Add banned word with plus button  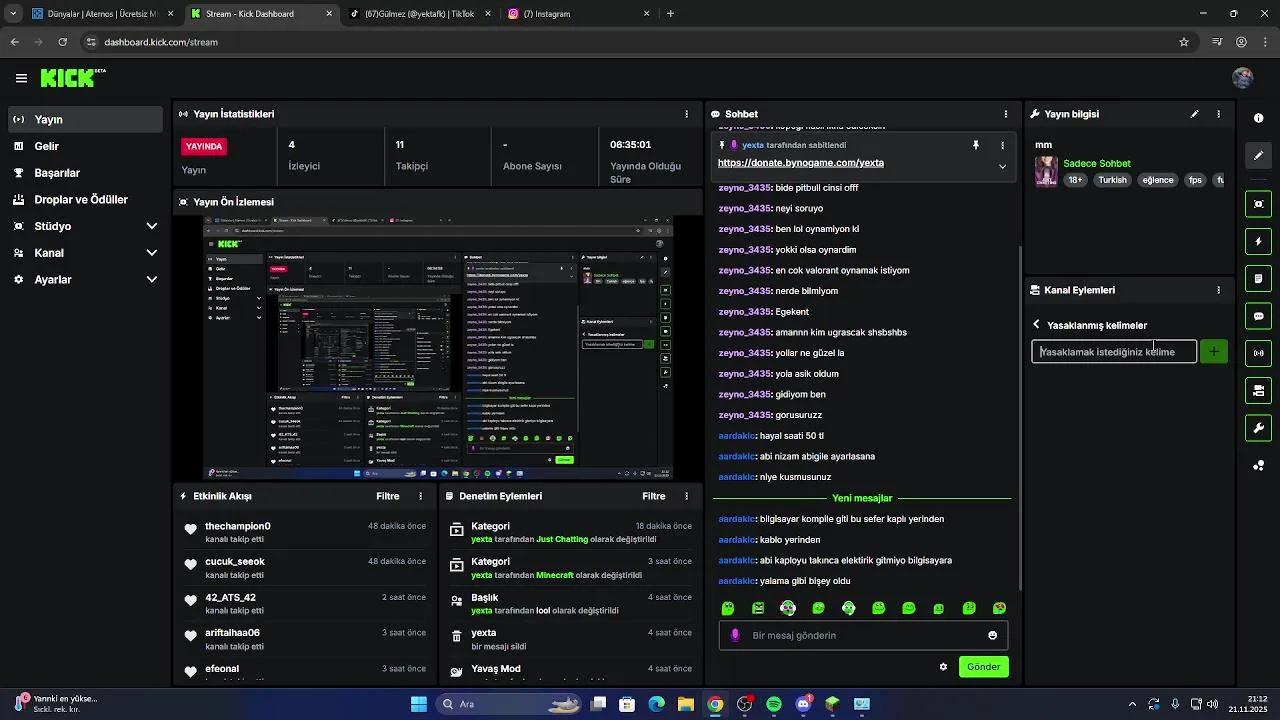1214,352
